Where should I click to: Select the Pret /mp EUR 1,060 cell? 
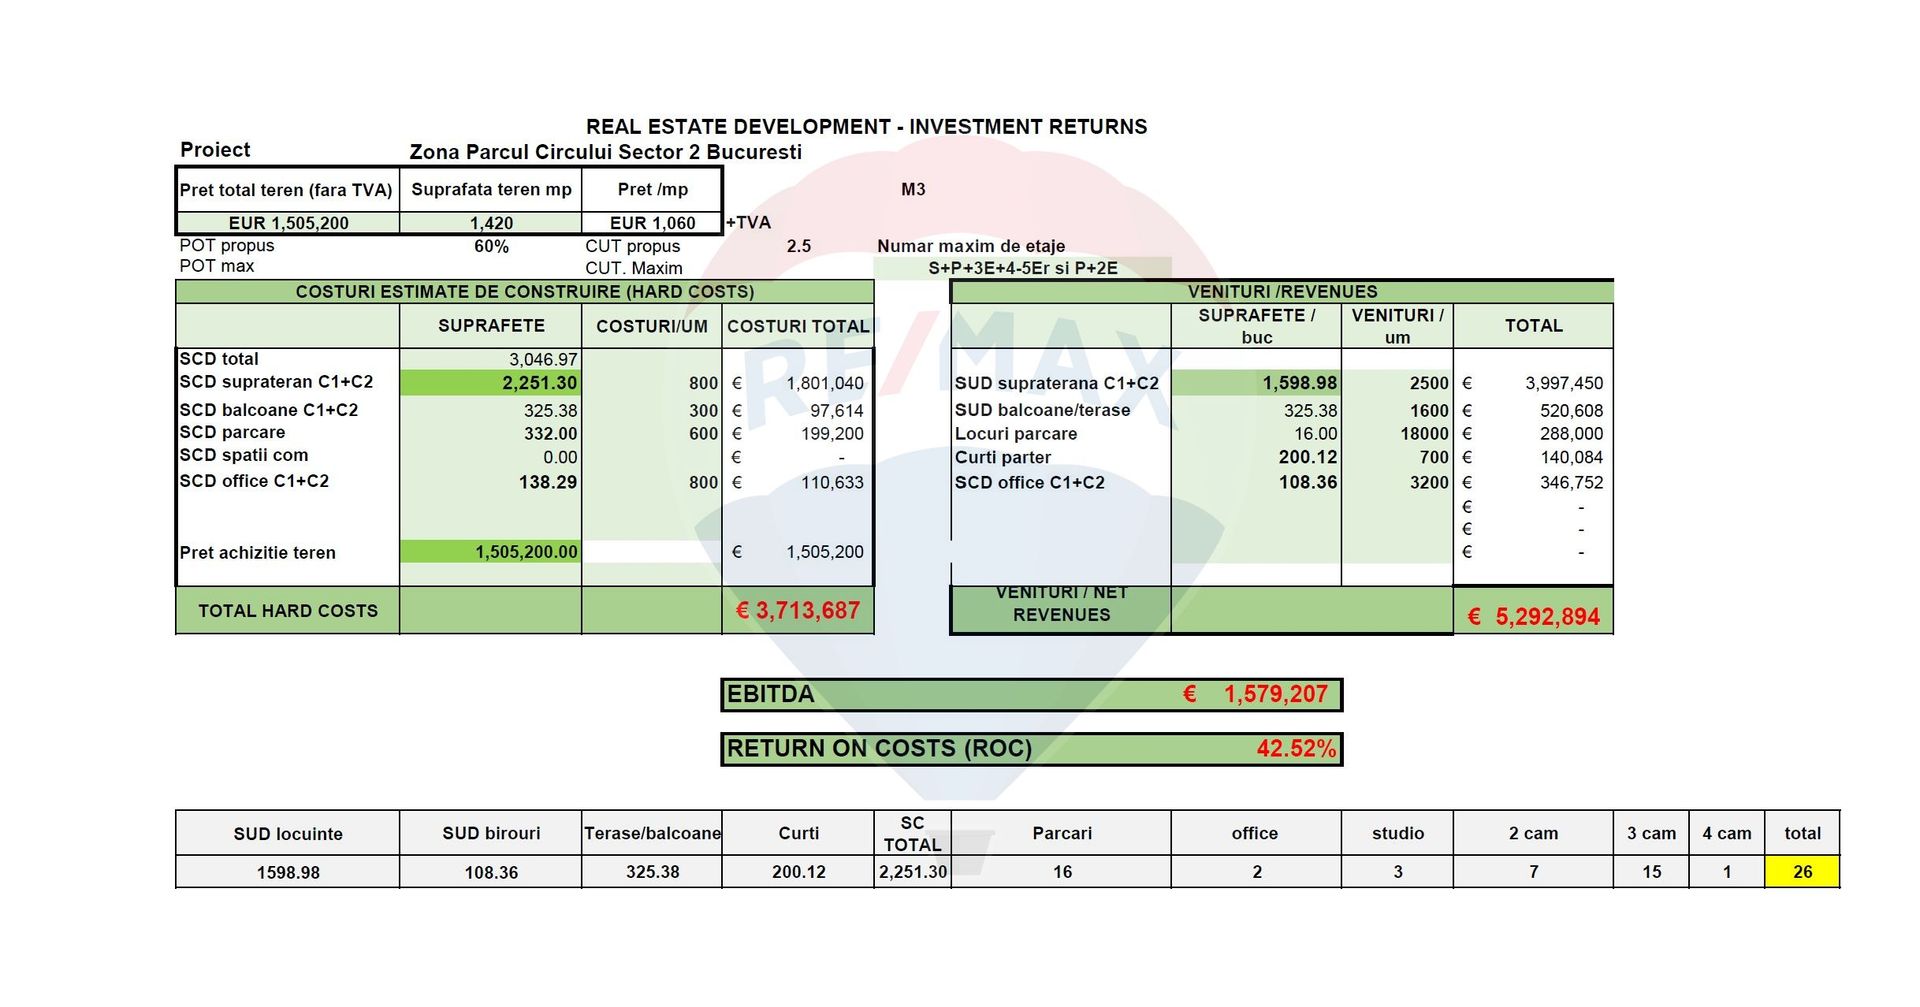pos(652,223)
